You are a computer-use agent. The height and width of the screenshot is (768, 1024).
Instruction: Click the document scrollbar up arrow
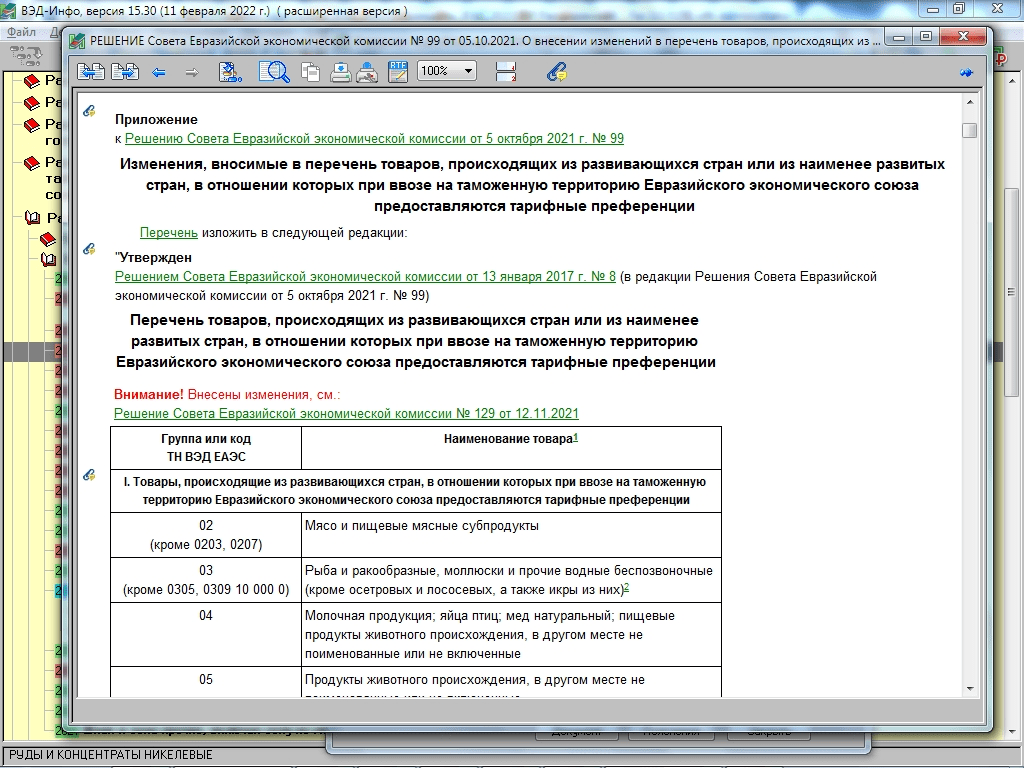(x=970, y=102)
